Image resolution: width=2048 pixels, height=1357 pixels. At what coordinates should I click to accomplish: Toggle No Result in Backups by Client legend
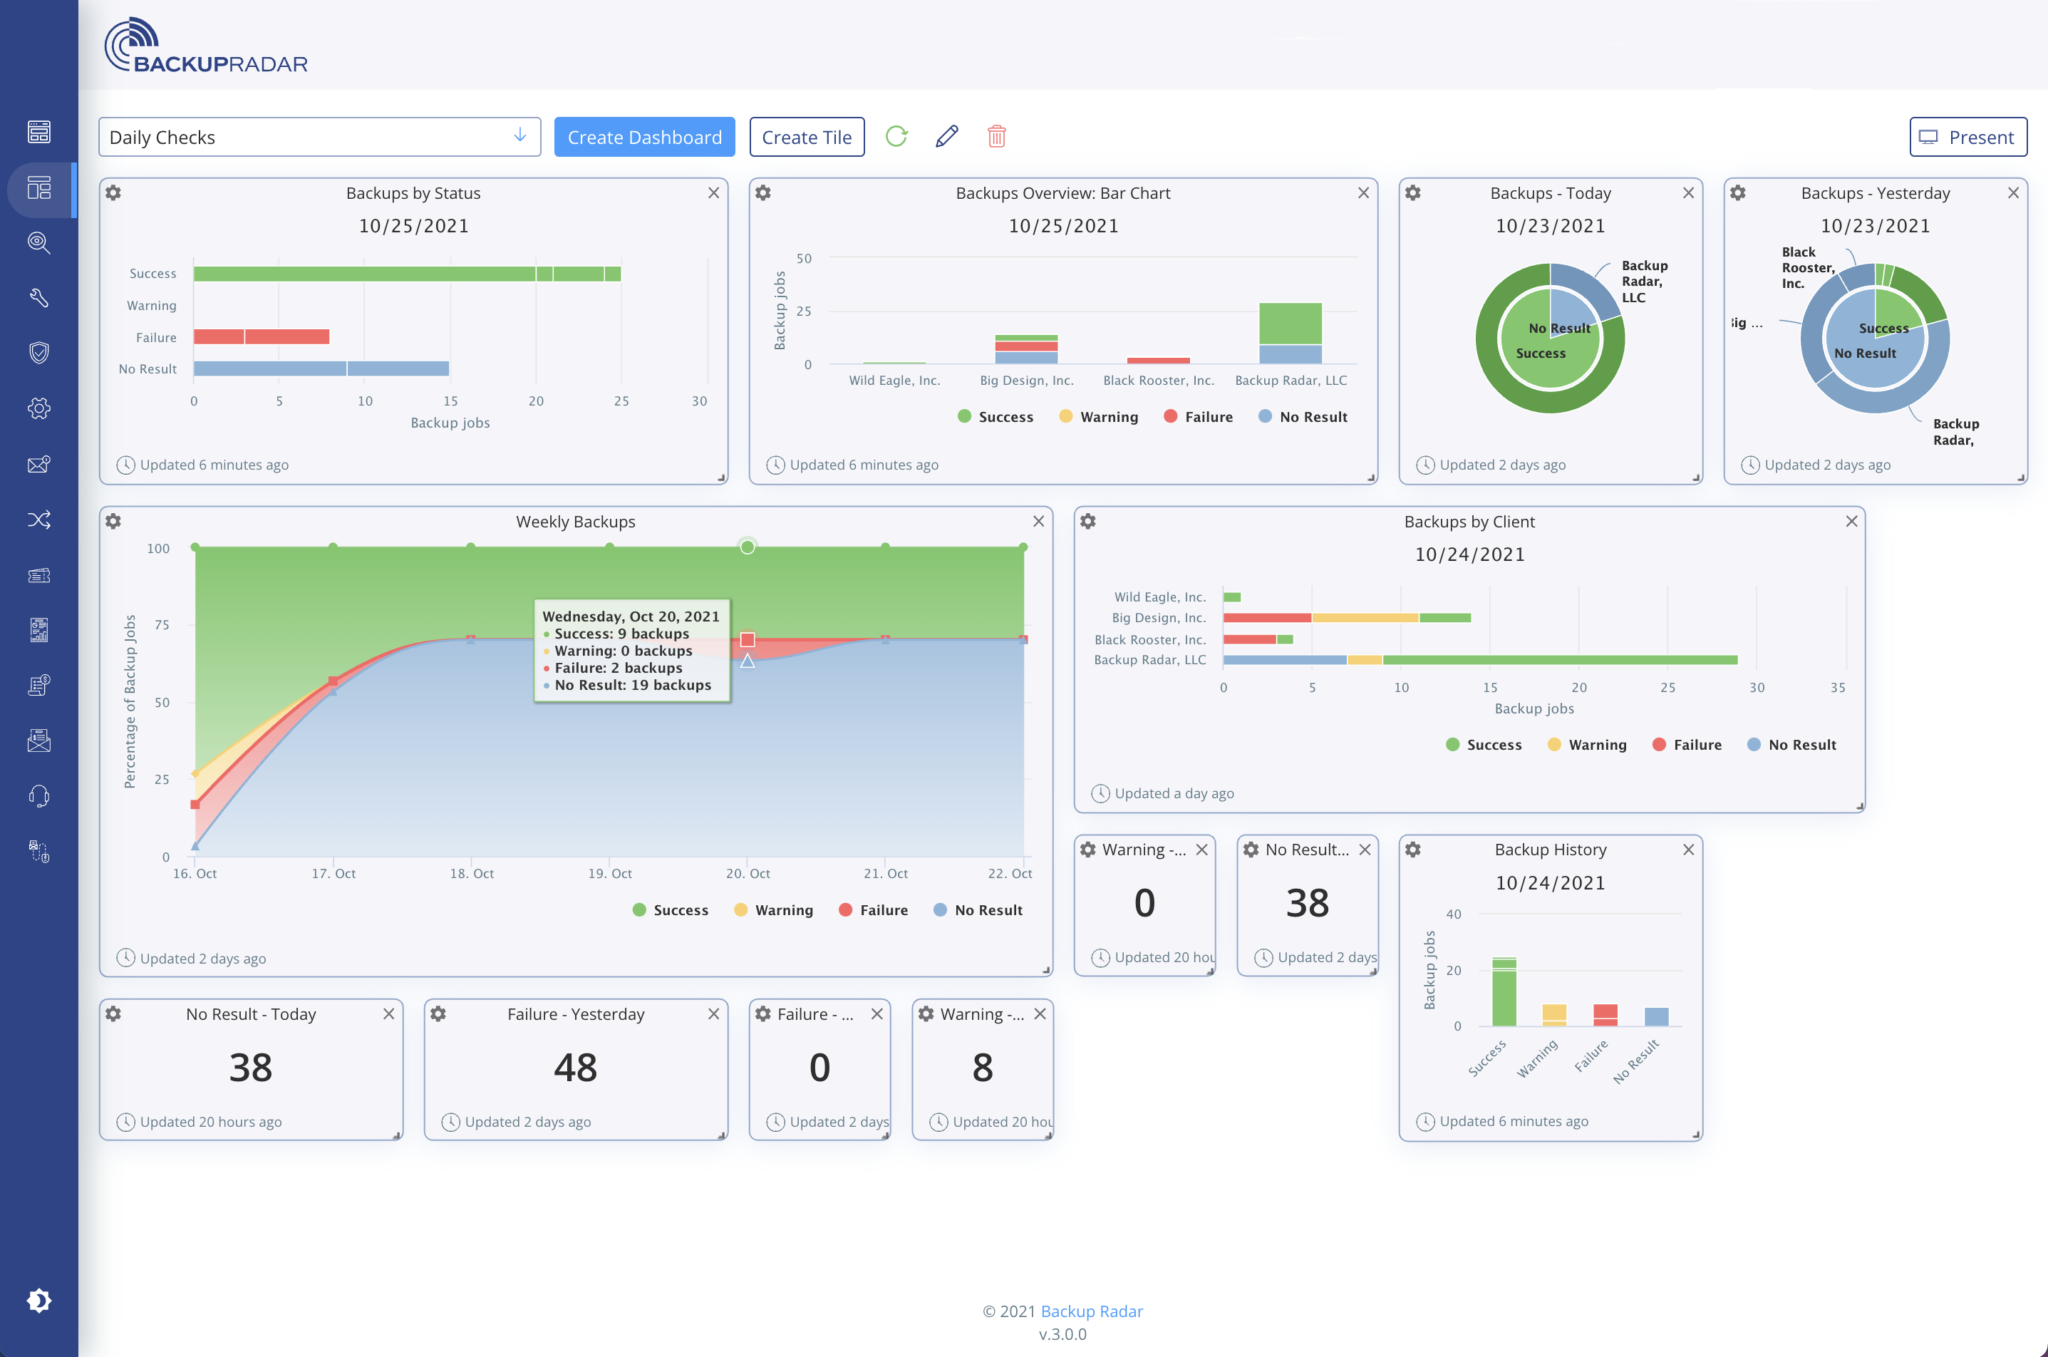coord(1791,745)
